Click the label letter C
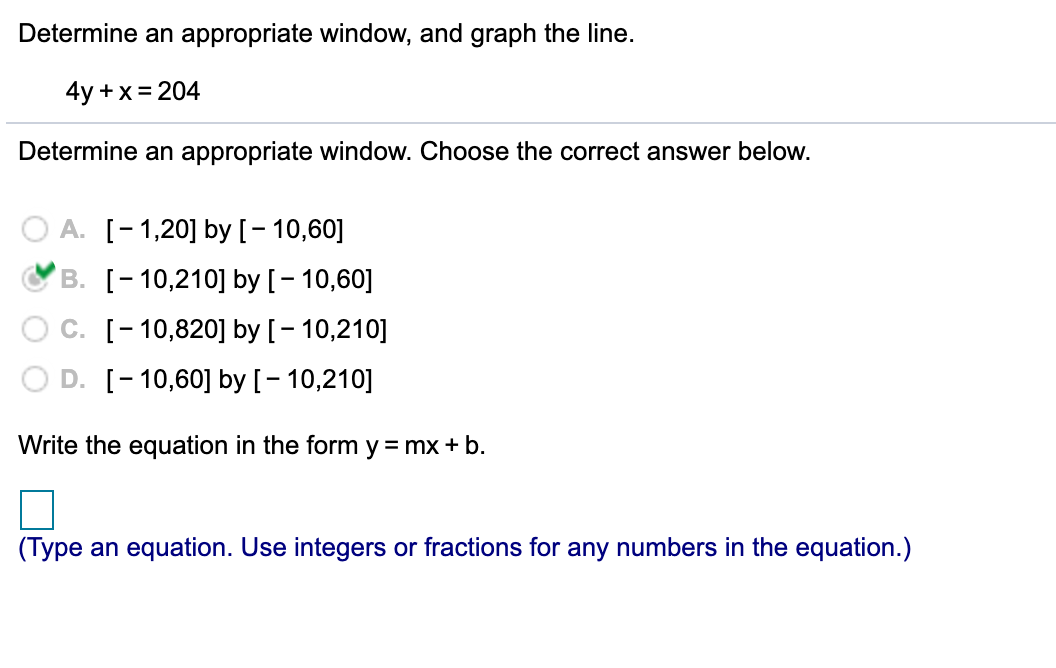 (70, 329)
